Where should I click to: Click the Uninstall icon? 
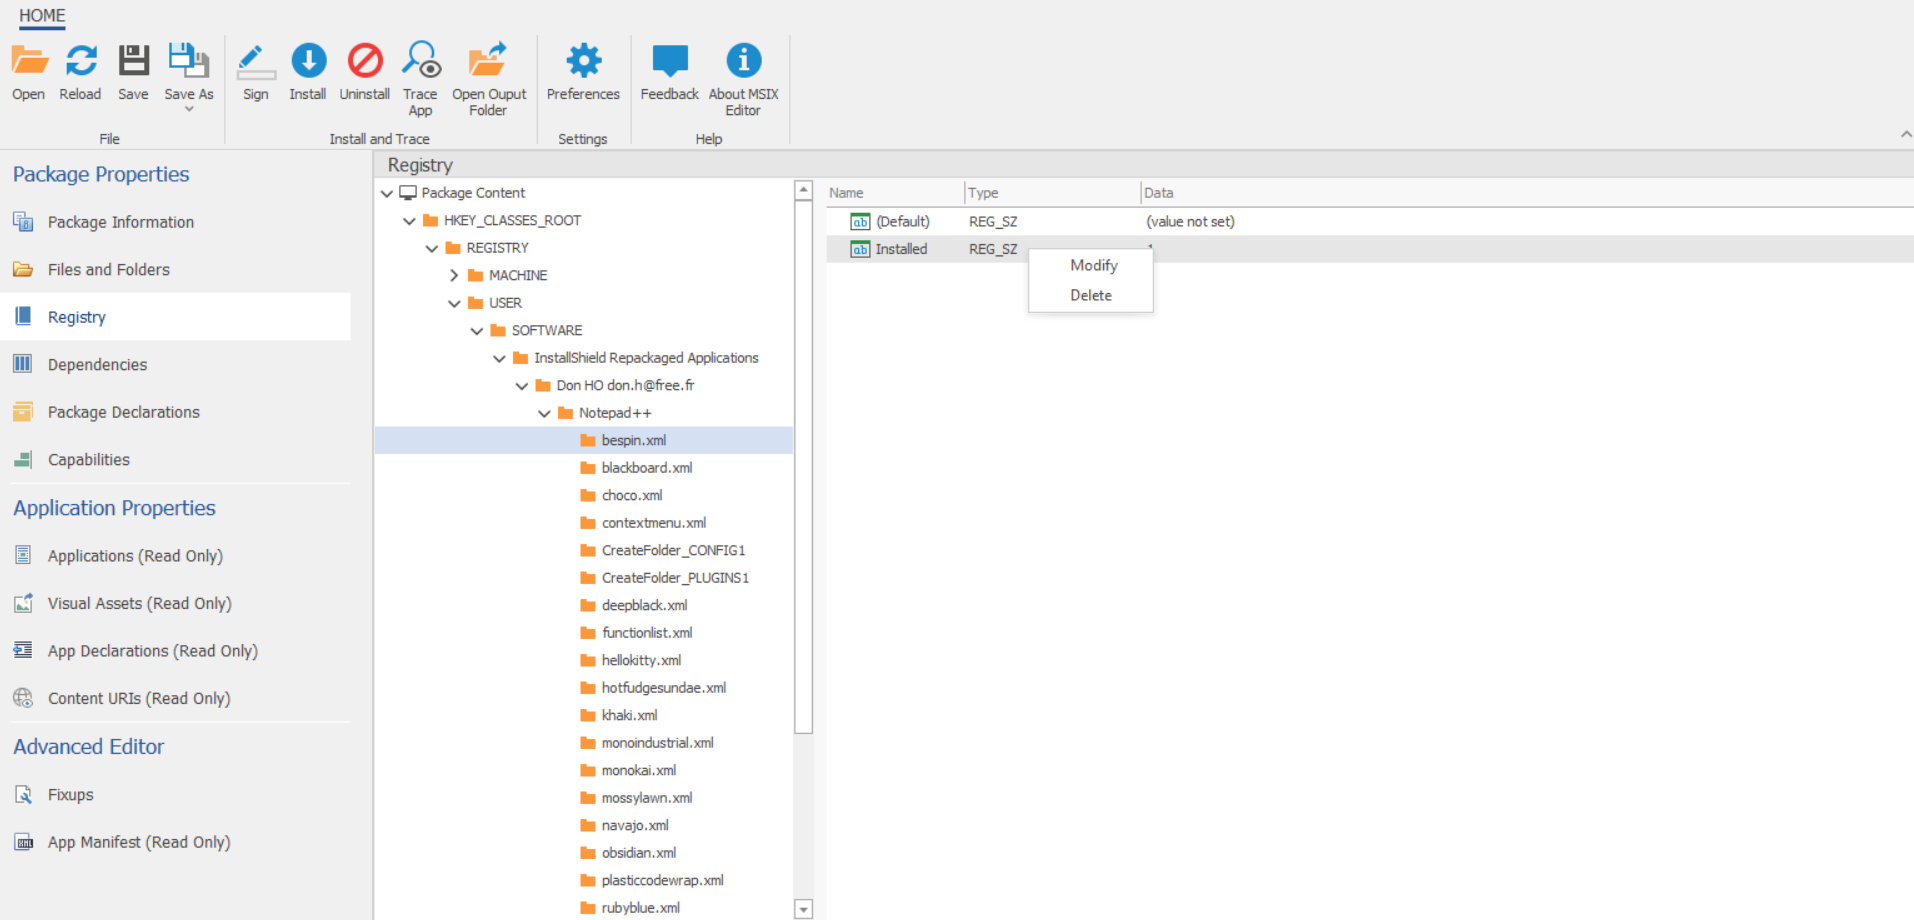(365, 61)
